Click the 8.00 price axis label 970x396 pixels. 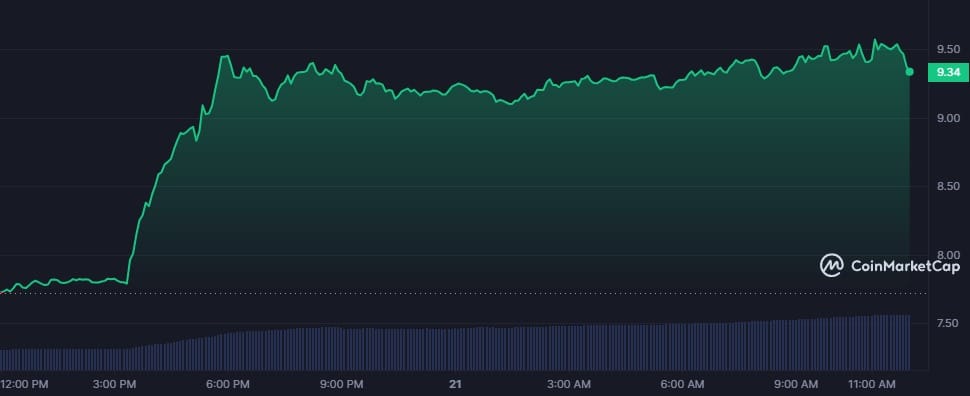[x=948, y=255]
